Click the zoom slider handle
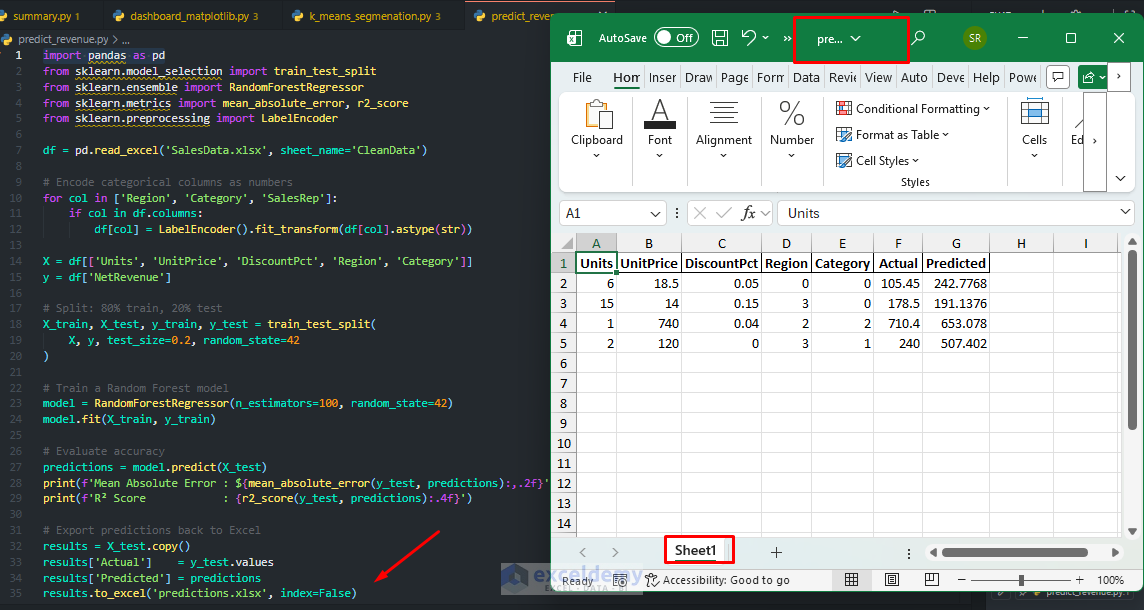1144x610 pixels. (x=1021, y=580)
